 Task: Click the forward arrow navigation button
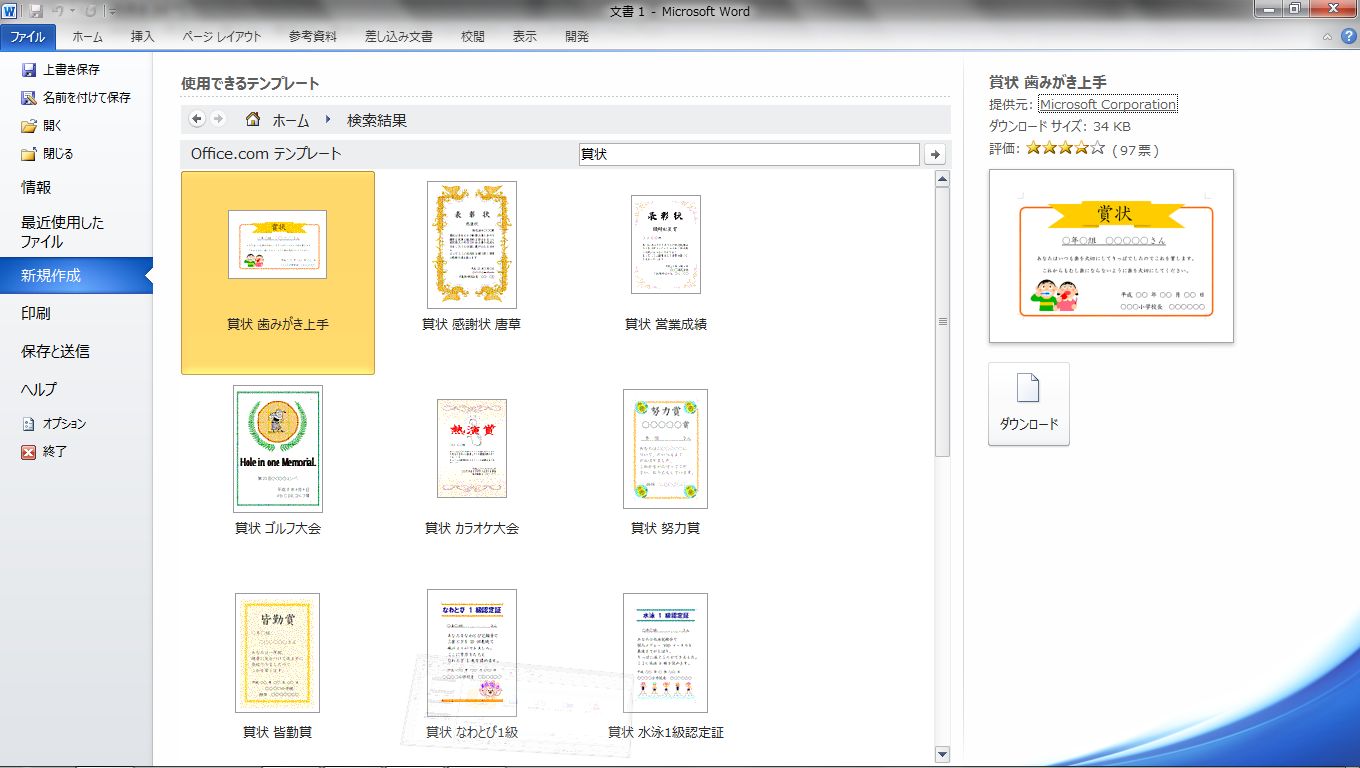[217, 119]
